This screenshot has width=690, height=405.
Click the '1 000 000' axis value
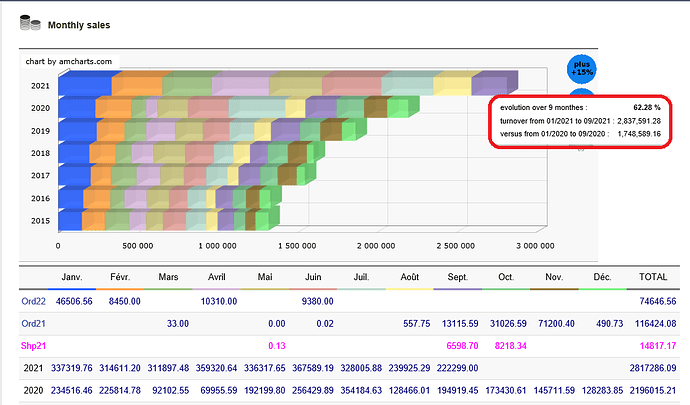tap(217, 246)
